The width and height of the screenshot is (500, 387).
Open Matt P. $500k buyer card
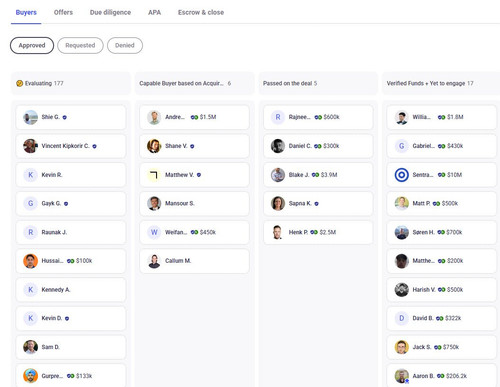click(x=442, y=203)
